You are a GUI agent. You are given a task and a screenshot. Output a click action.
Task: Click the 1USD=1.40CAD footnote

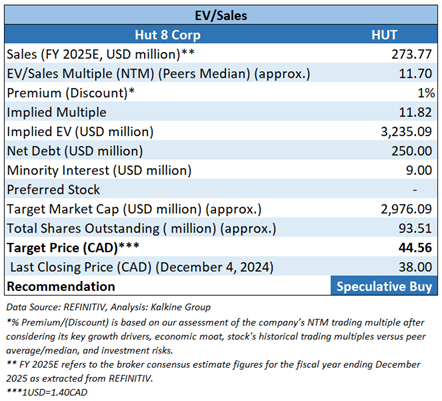47,392
